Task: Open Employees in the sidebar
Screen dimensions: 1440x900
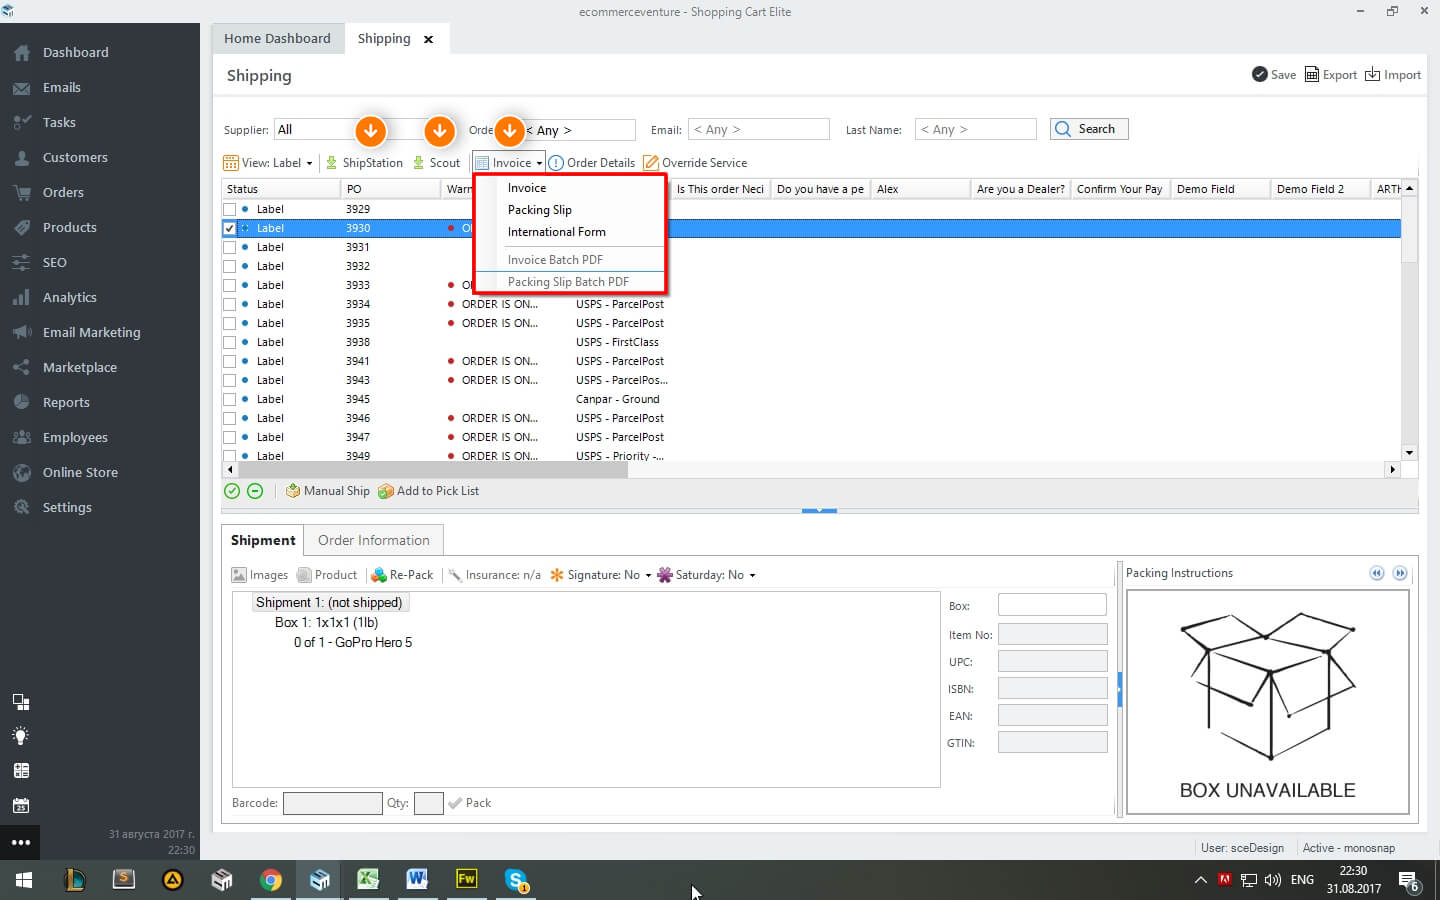Action: tap(75, 438)
